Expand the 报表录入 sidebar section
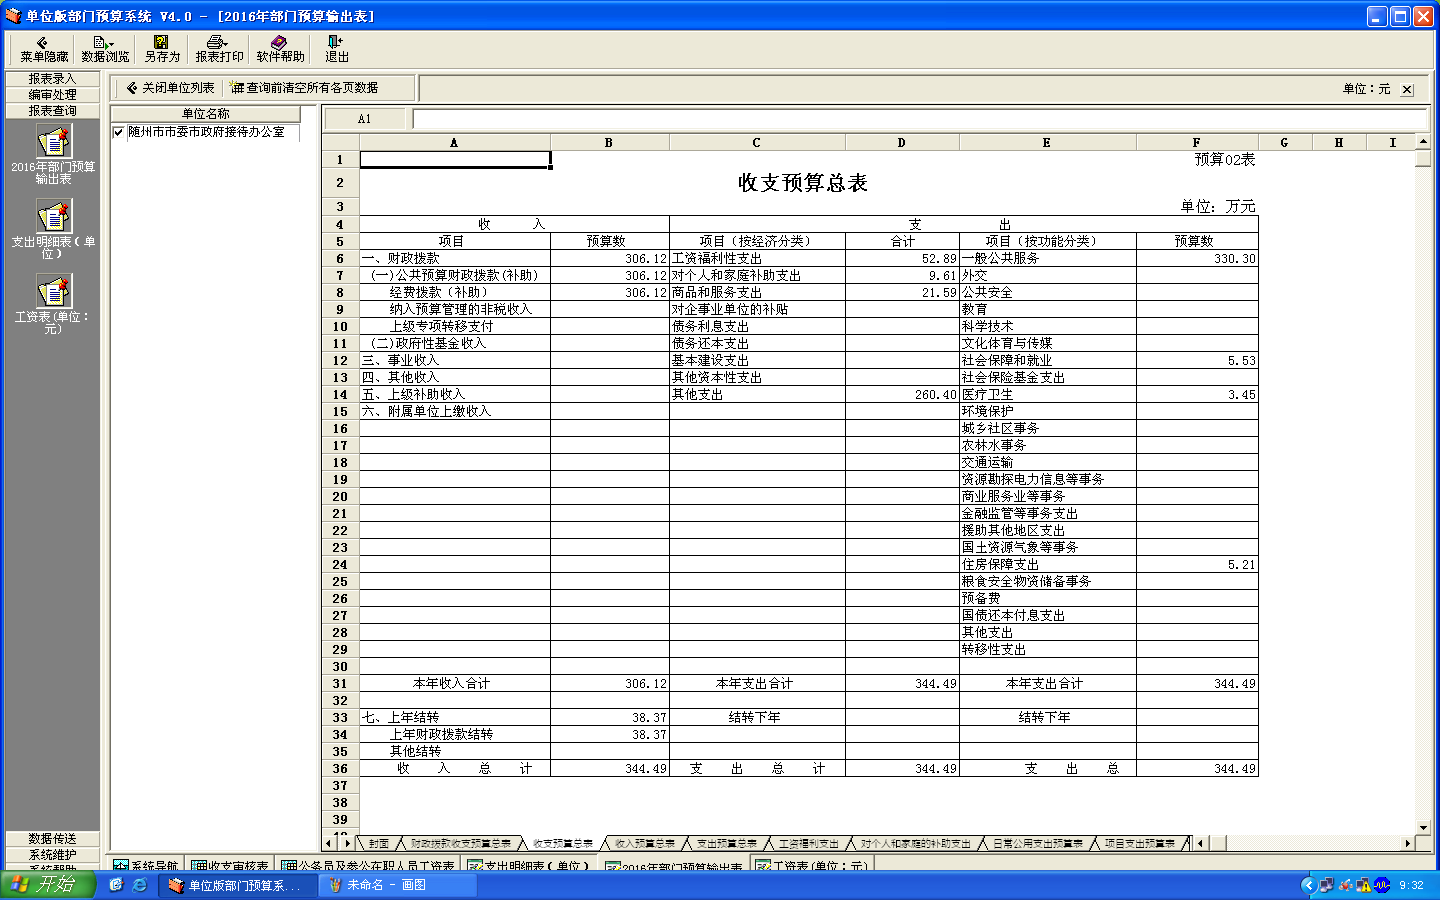This screenshot has width=1440, height=900. coord(52,79)
